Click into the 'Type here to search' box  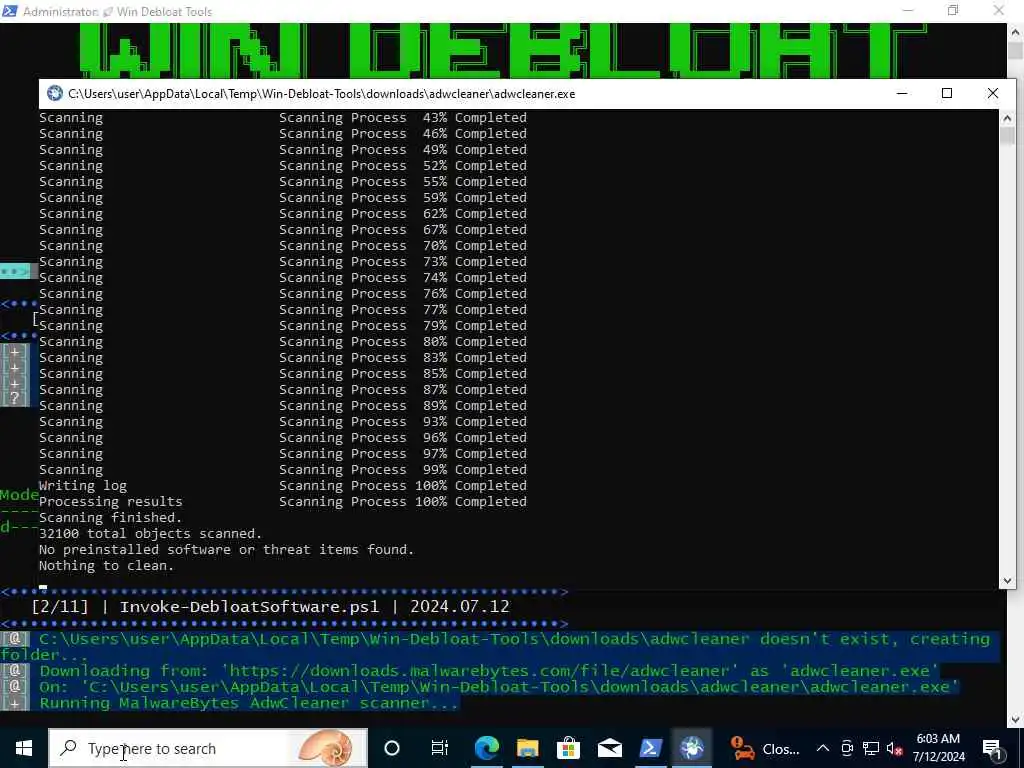[x=208, y=748]
